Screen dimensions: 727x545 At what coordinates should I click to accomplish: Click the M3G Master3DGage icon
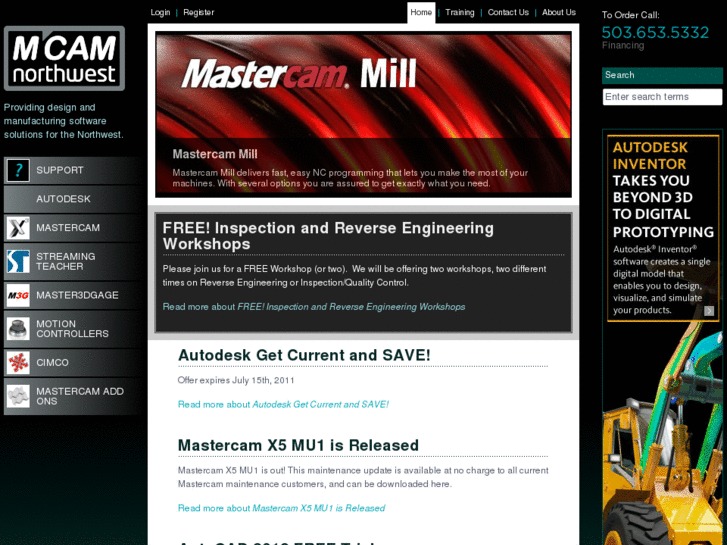point(18,295)
